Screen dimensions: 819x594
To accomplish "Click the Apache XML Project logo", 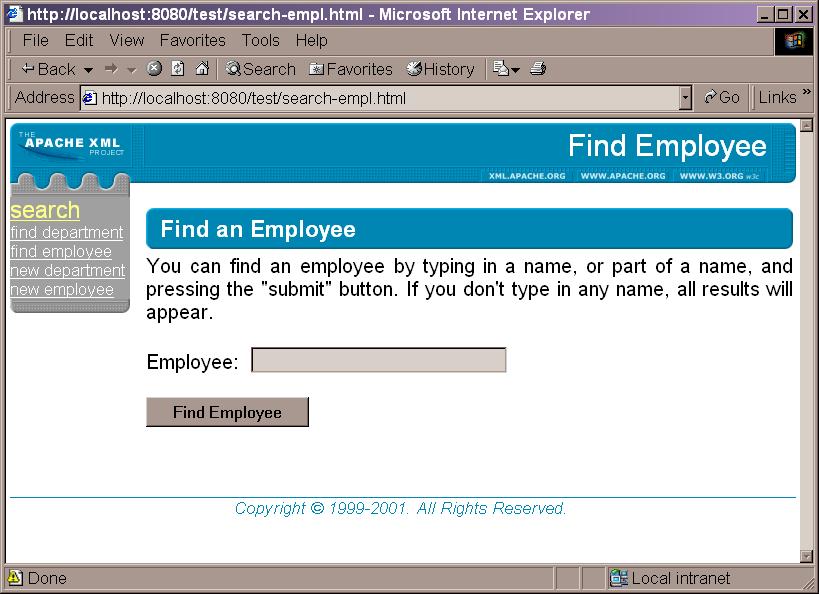I will click(x=70, y=145).
